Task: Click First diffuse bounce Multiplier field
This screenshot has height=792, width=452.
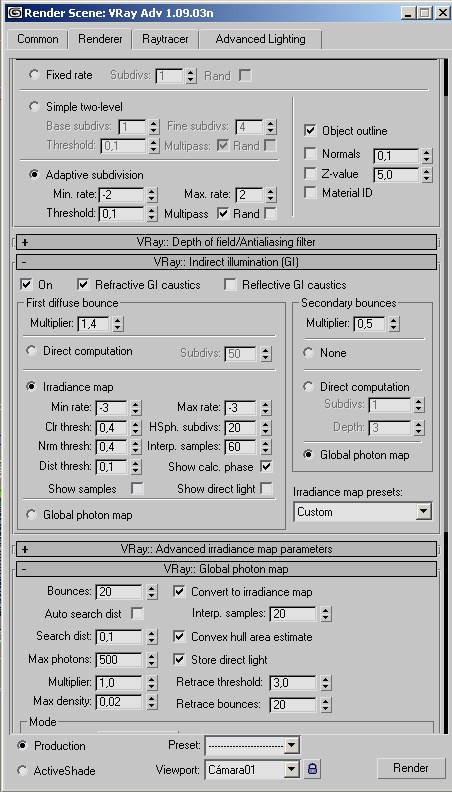Action: point(93,324)
